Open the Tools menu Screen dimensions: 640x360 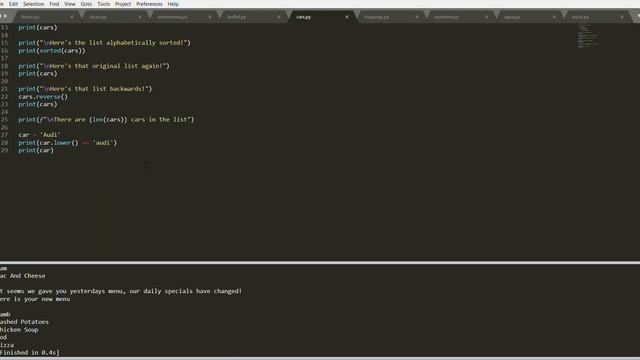103,4
